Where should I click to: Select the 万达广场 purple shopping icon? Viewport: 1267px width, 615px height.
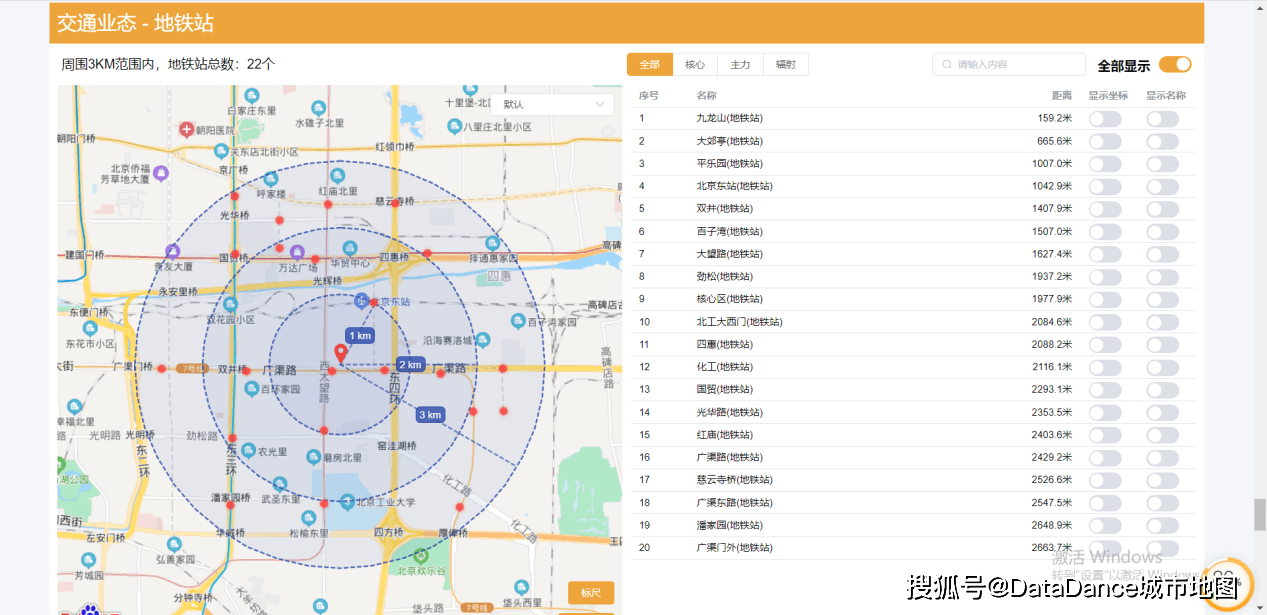[x=297, y=251]
